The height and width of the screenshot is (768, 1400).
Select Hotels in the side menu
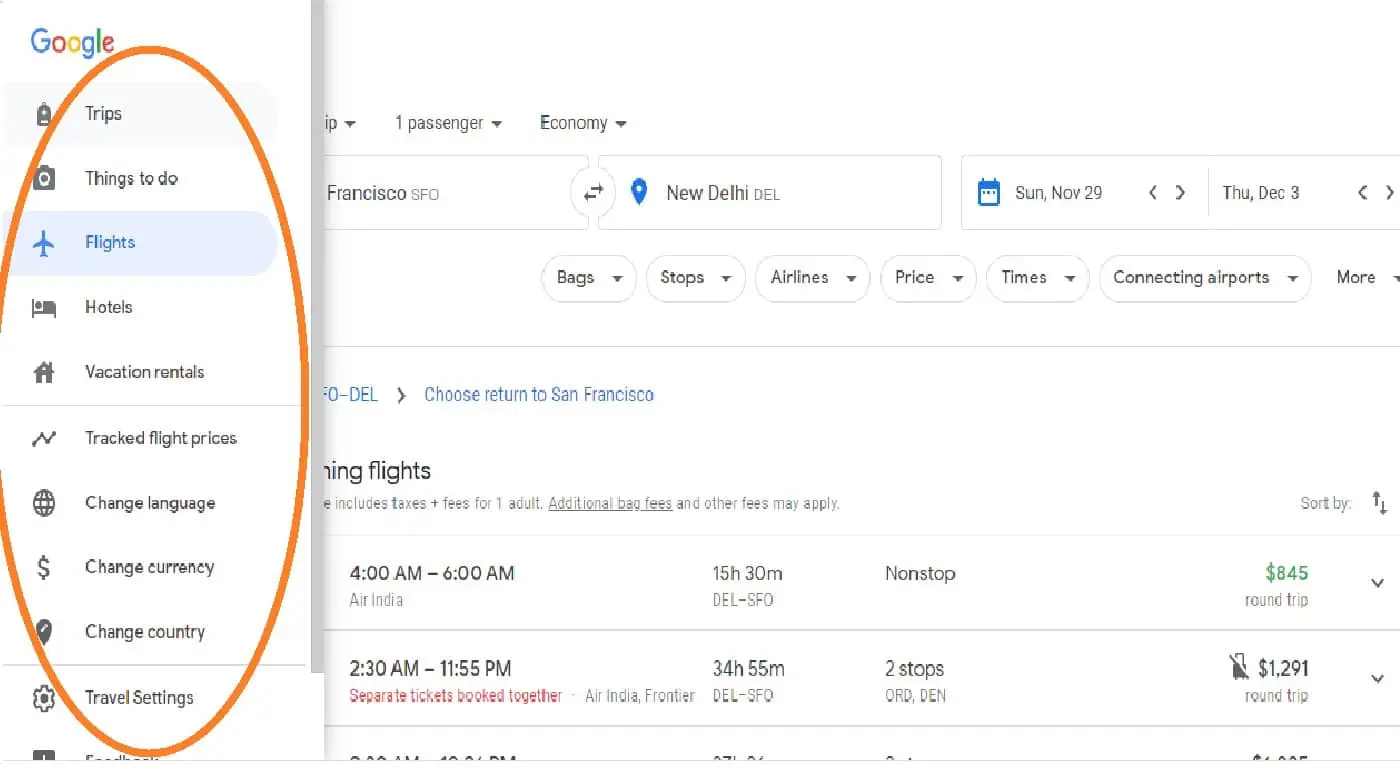(x=138, y=308)
